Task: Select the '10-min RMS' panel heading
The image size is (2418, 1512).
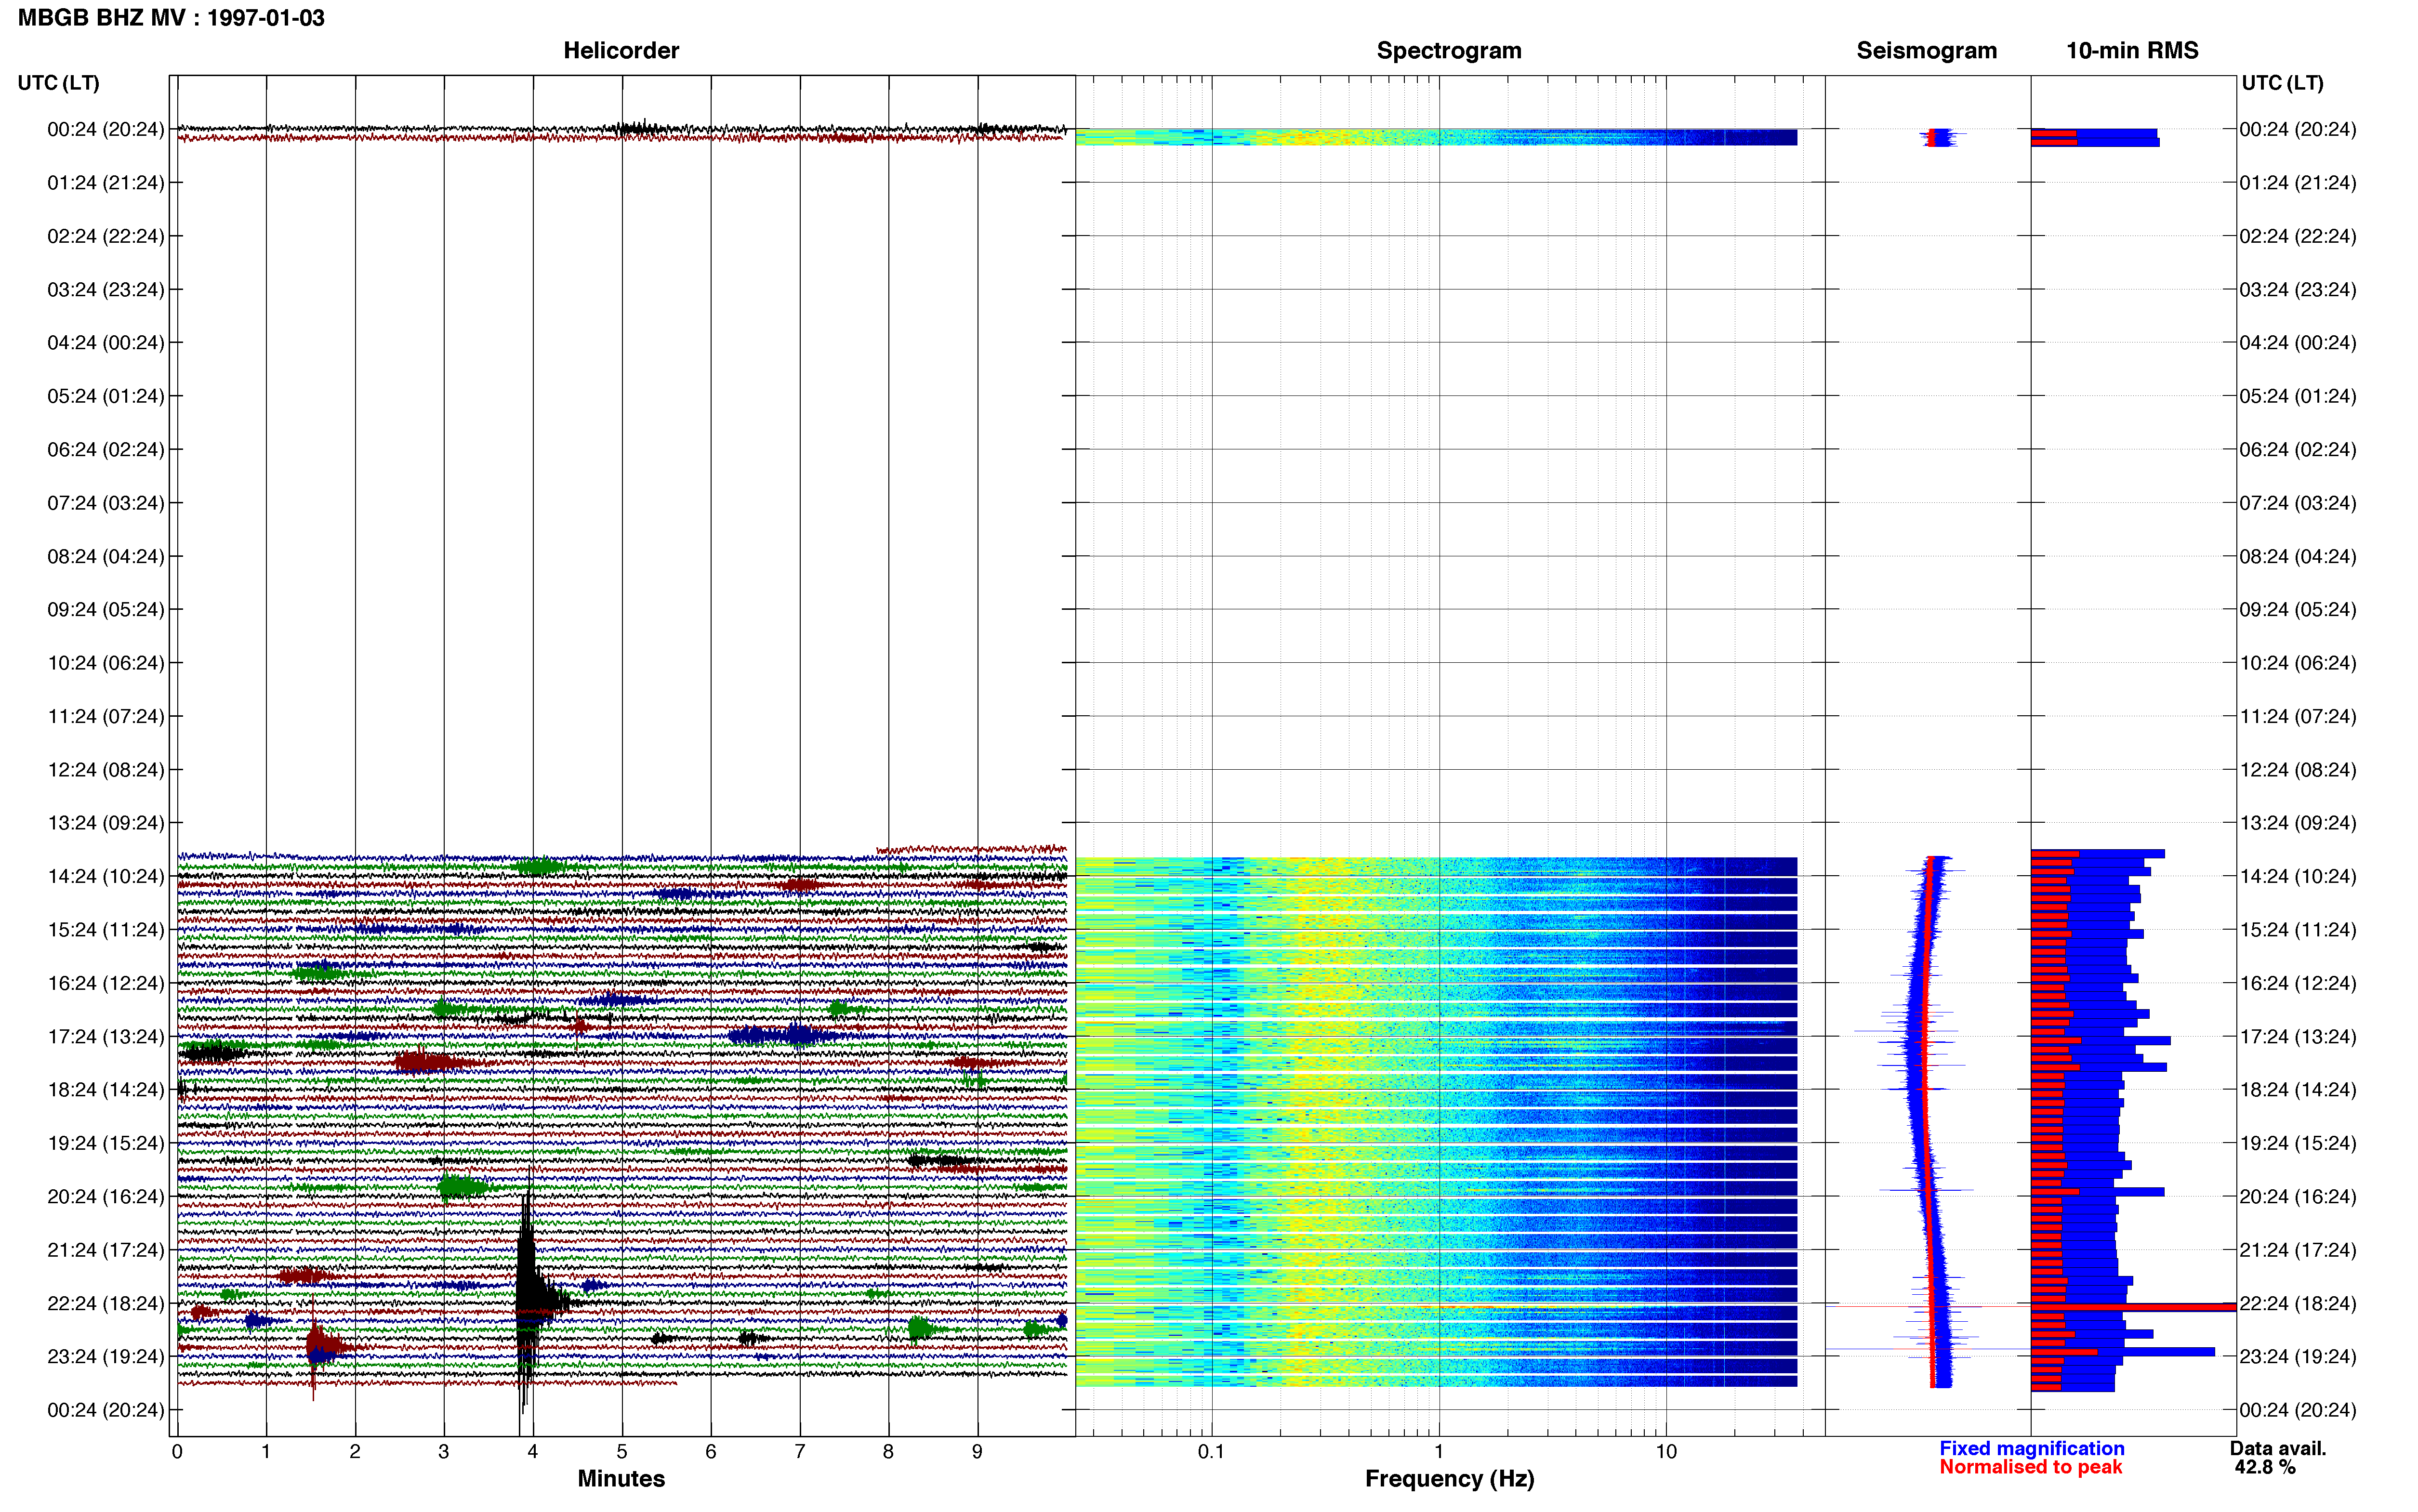Action: click(x=2132, y=51)
